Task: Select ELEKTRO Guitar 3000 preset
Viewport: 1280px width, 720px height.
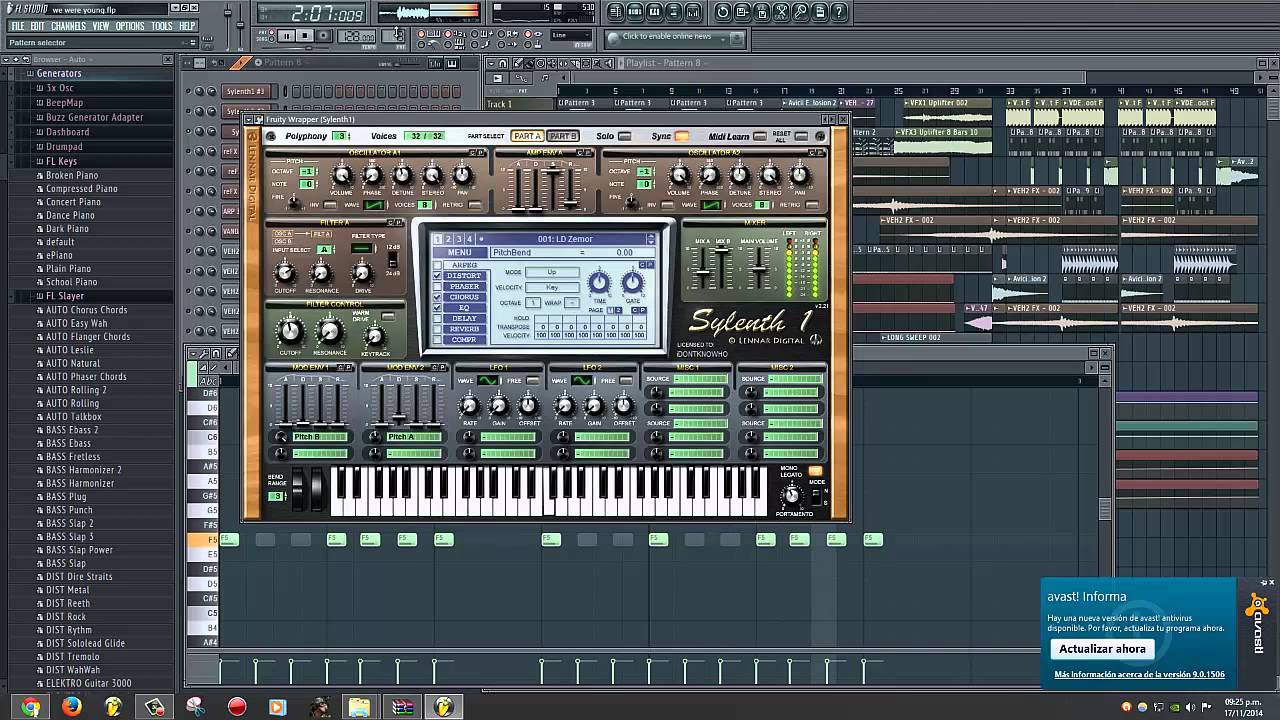Action: pyautogui.click(x=88, y=684)
